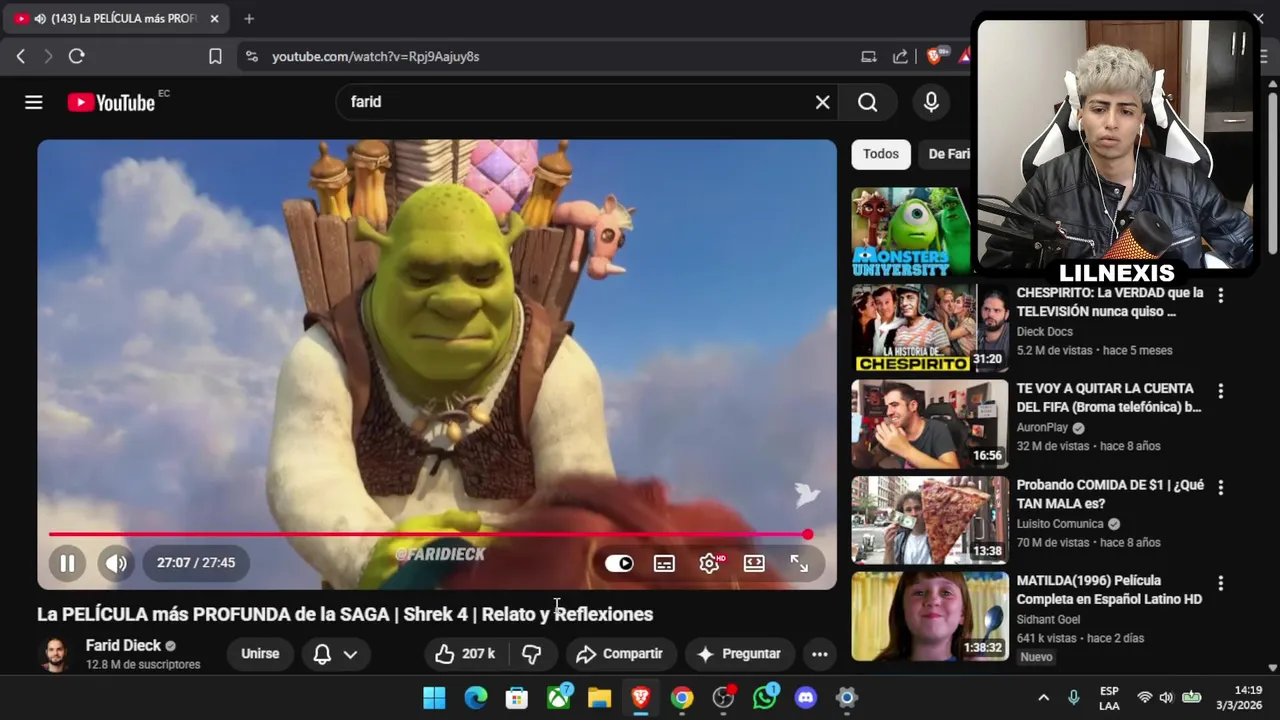This screenshot has width=1280, height=720.
Task: Open a new browser tab
Action: 249,19
